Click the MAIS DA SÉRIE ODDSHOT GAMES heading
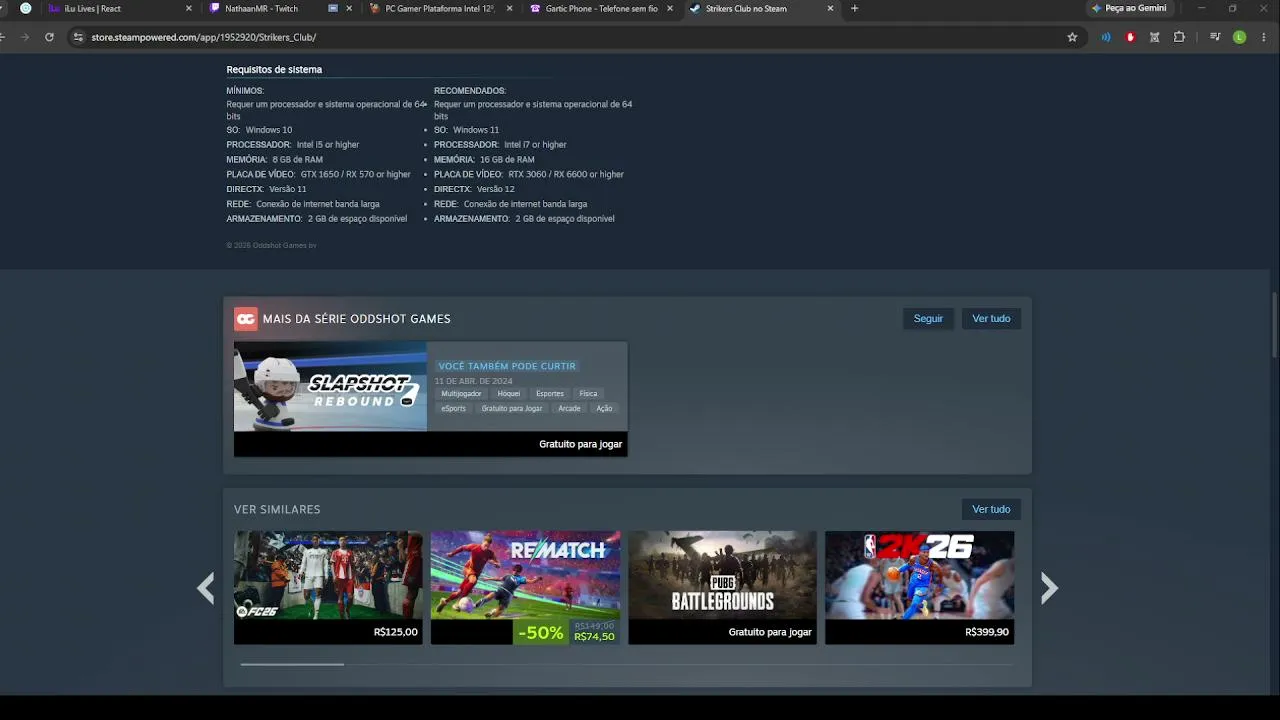 [x=357, y=319]
